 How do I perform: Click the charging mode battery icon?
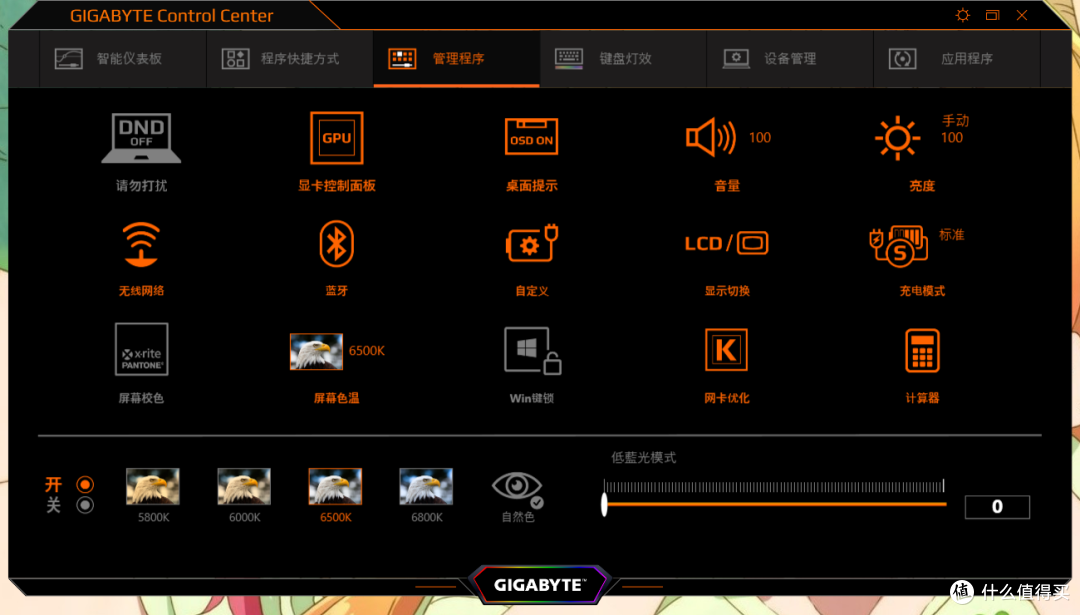tap(898, 246)
